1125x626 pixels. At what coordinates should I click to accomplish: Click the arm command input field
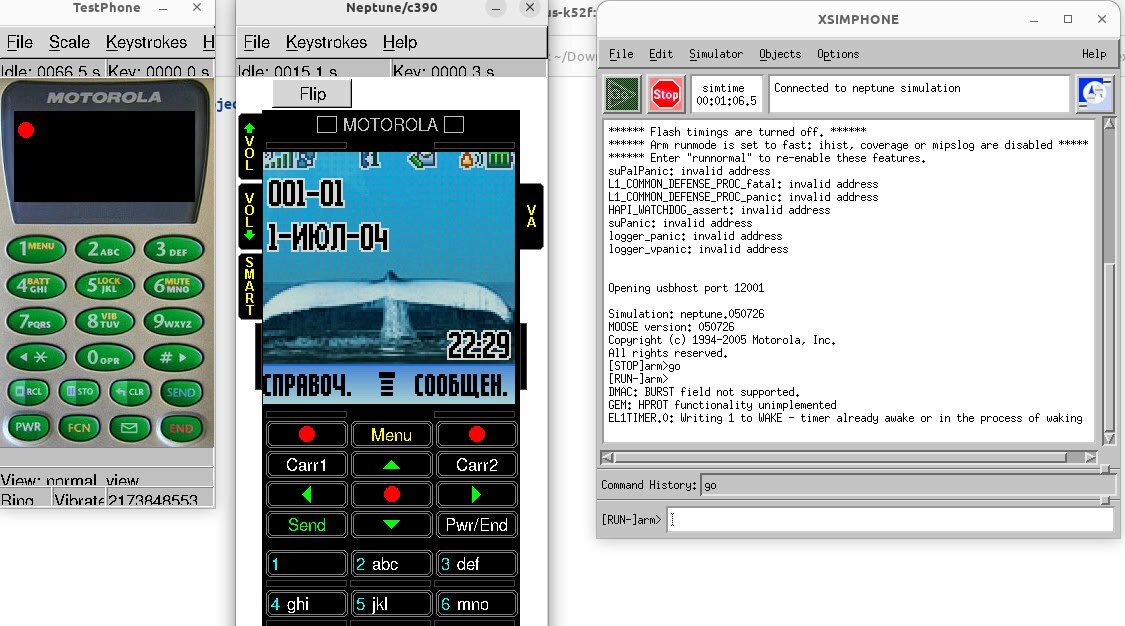coord(890,520)
